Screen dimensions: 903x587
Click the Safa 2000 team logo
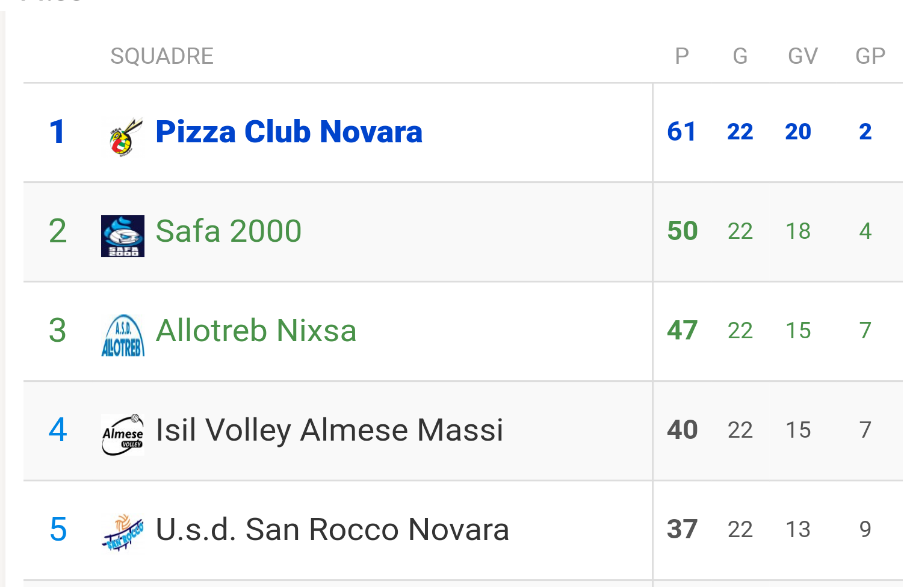[x=123, y=236]
